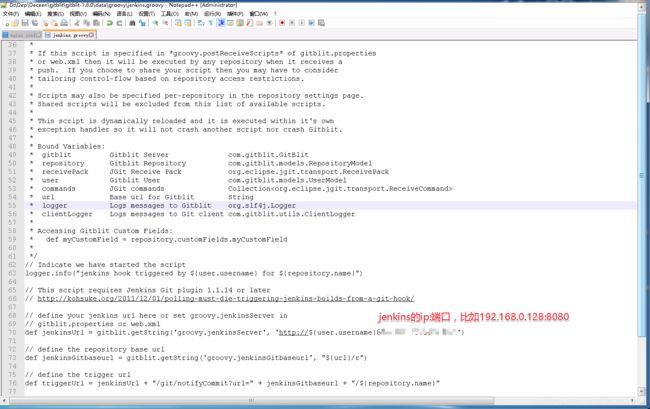Click the text 'com.gitblit.utils.ClientLogger'
650x409 pixels.
click(291, 214)
